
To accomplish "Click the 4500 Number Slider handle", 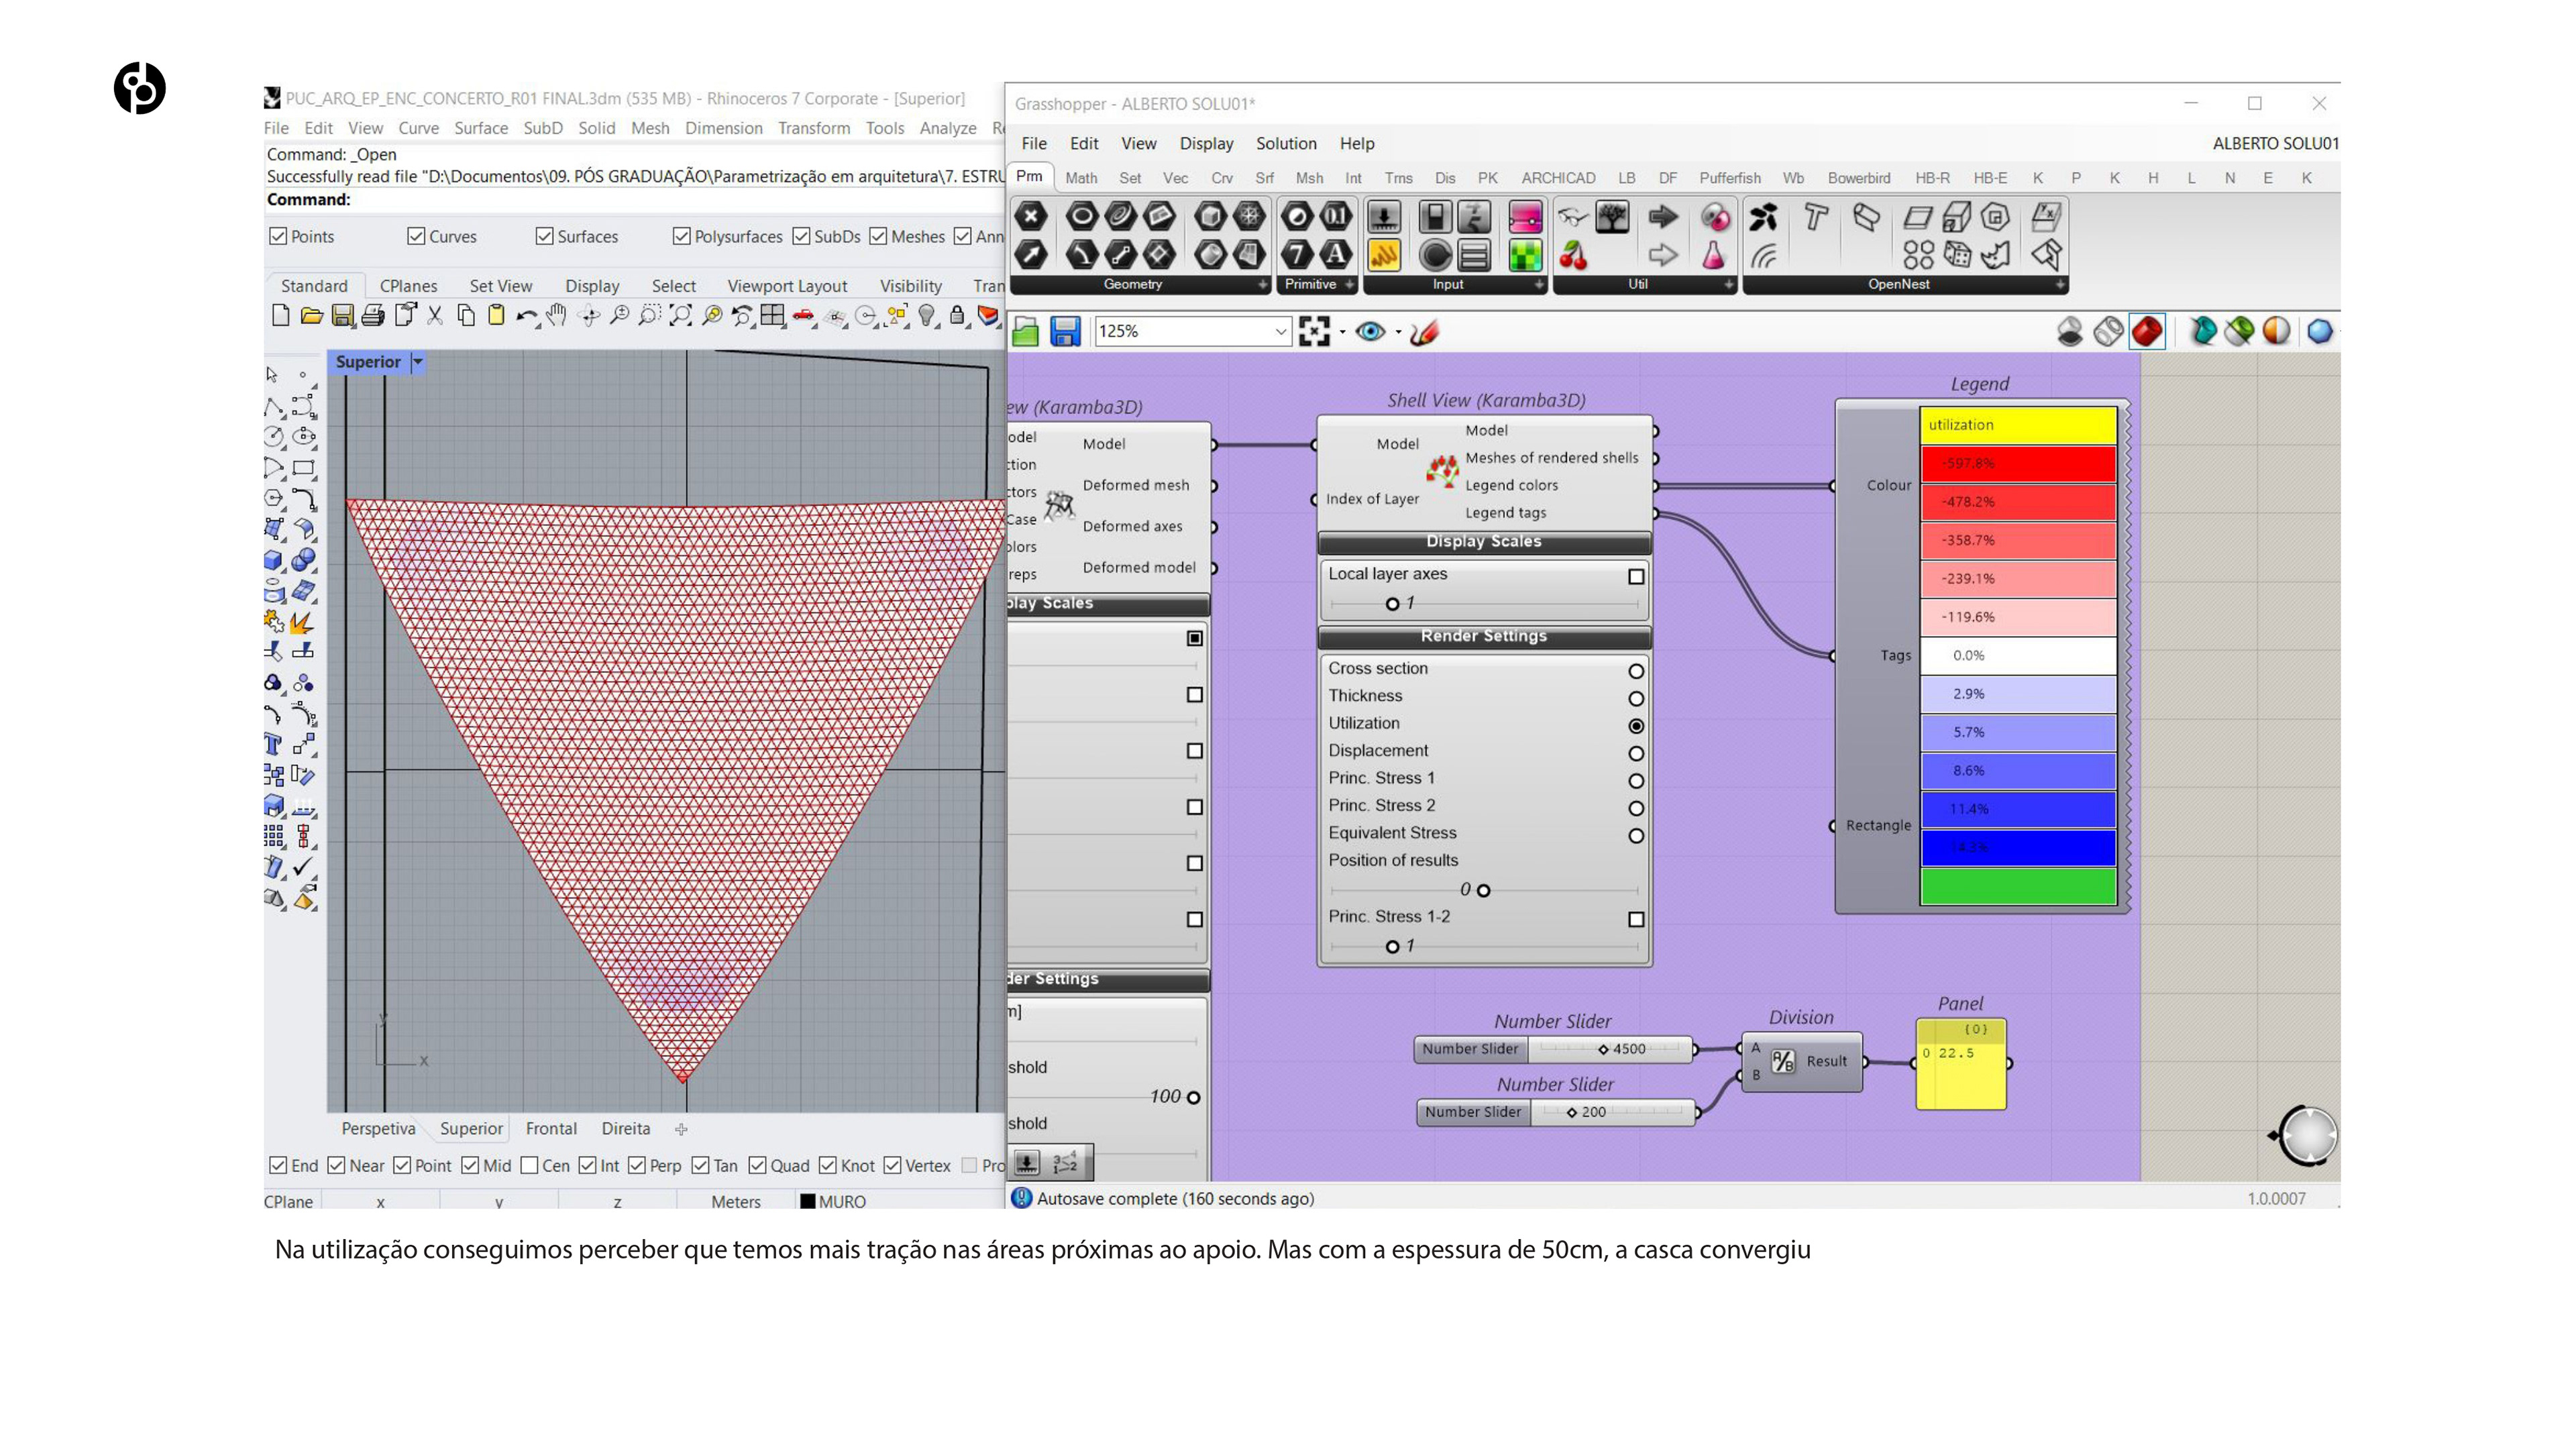I will (1603, 1049).
